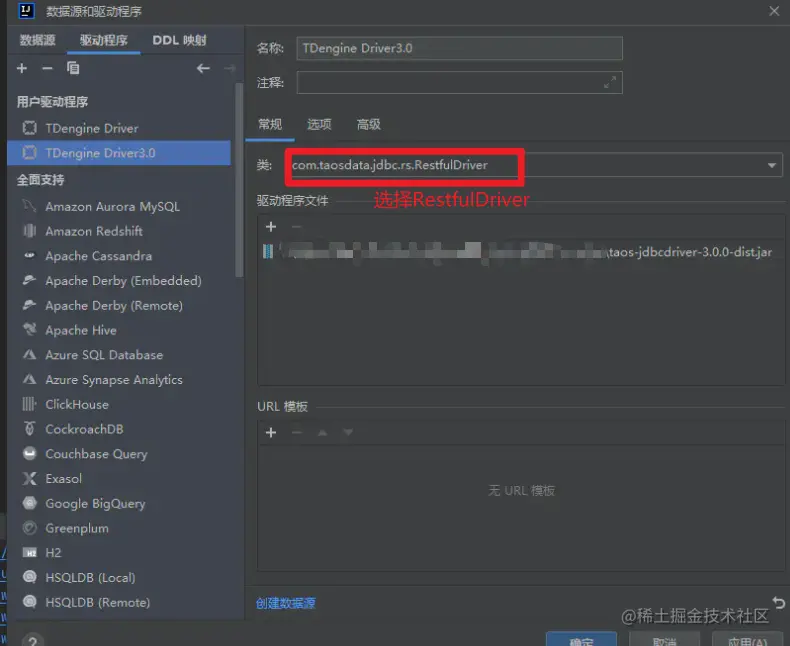
Task: Open help with question mark icon
Action: 32,641
